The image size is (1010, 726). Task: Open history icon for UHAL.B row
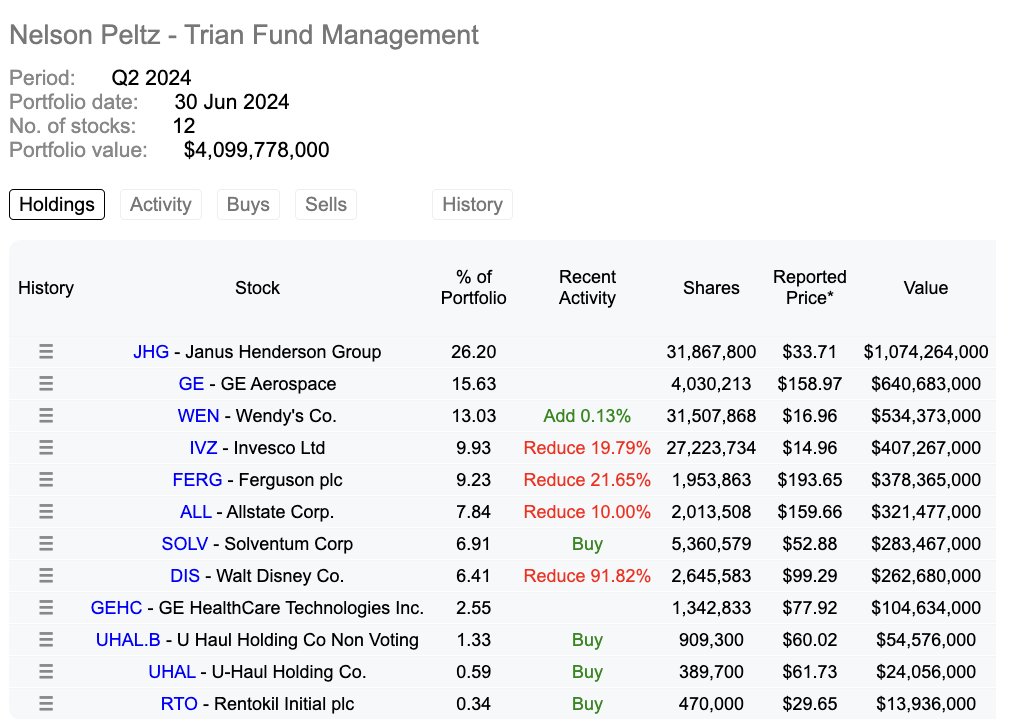tap(46, 640)
